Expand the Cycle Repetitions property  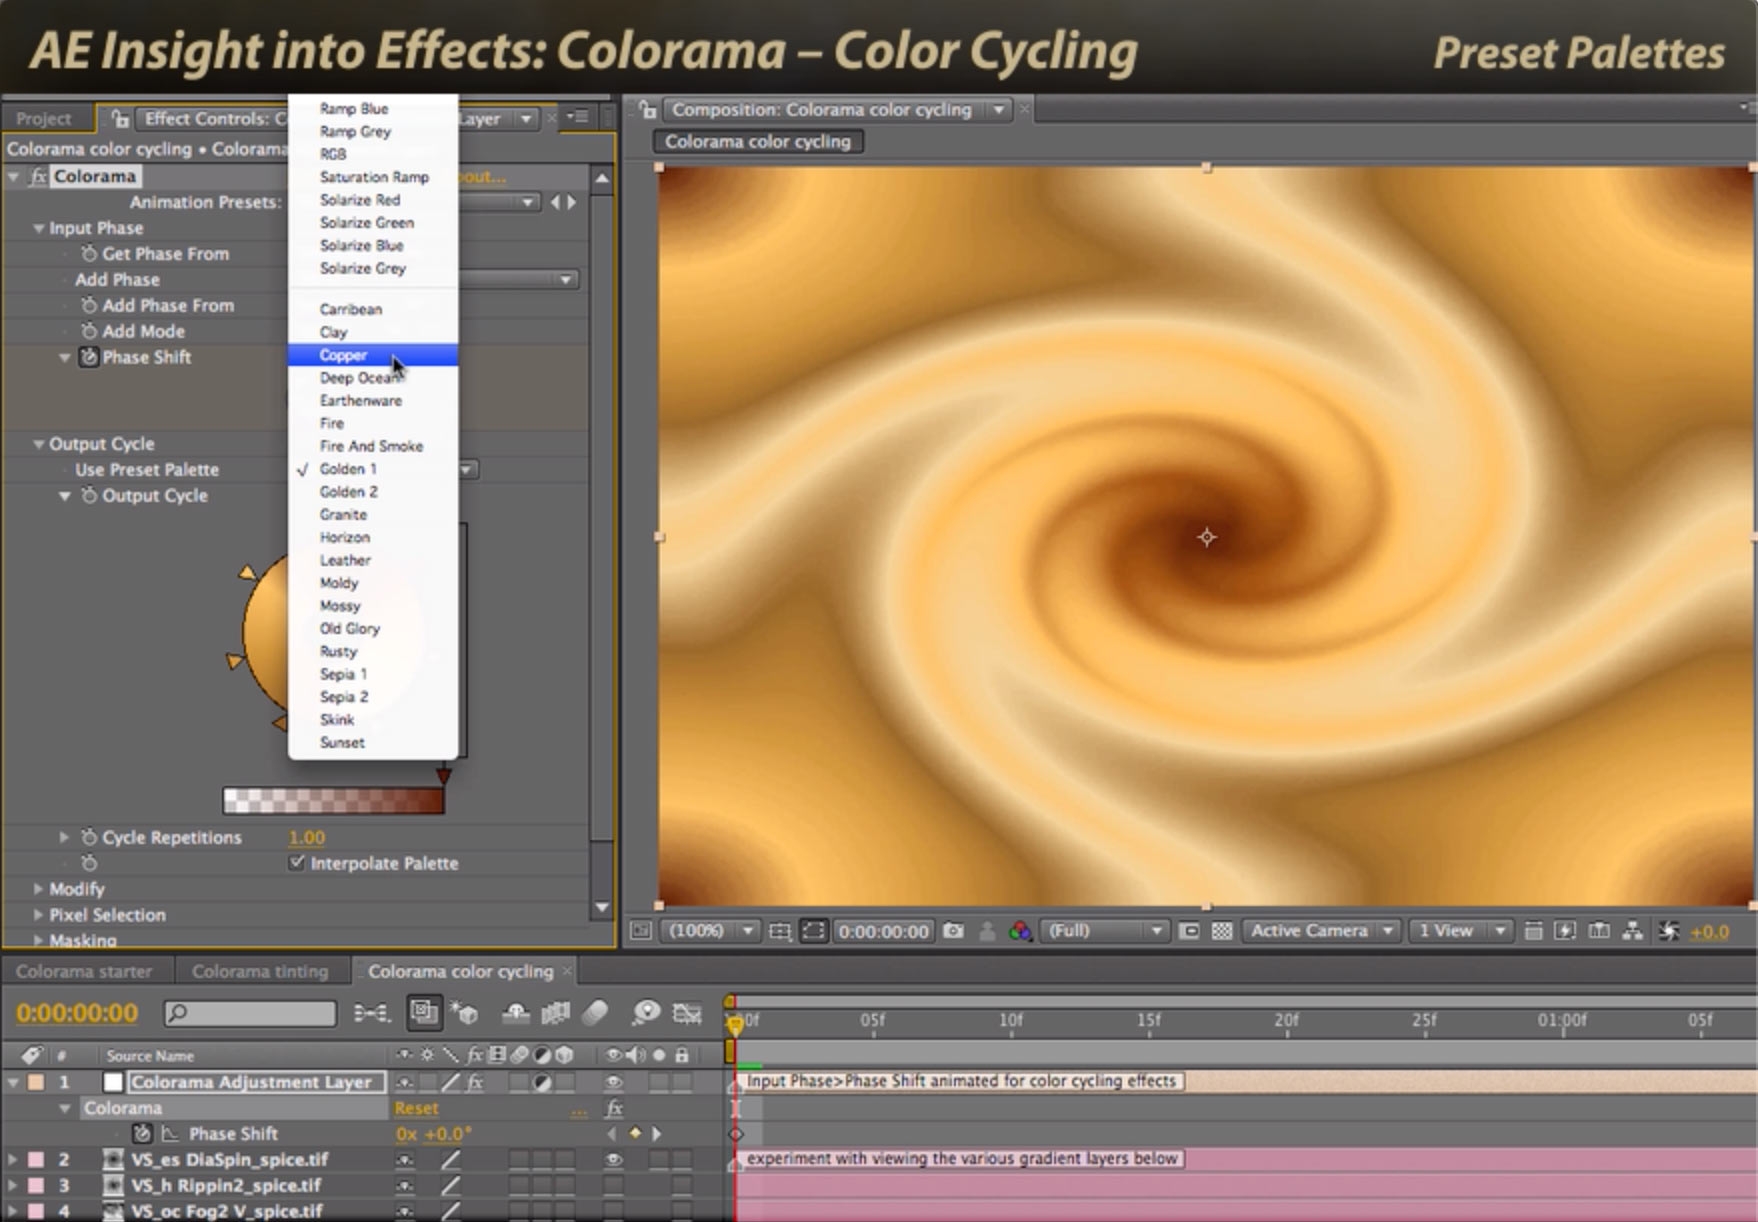point(64,837)
